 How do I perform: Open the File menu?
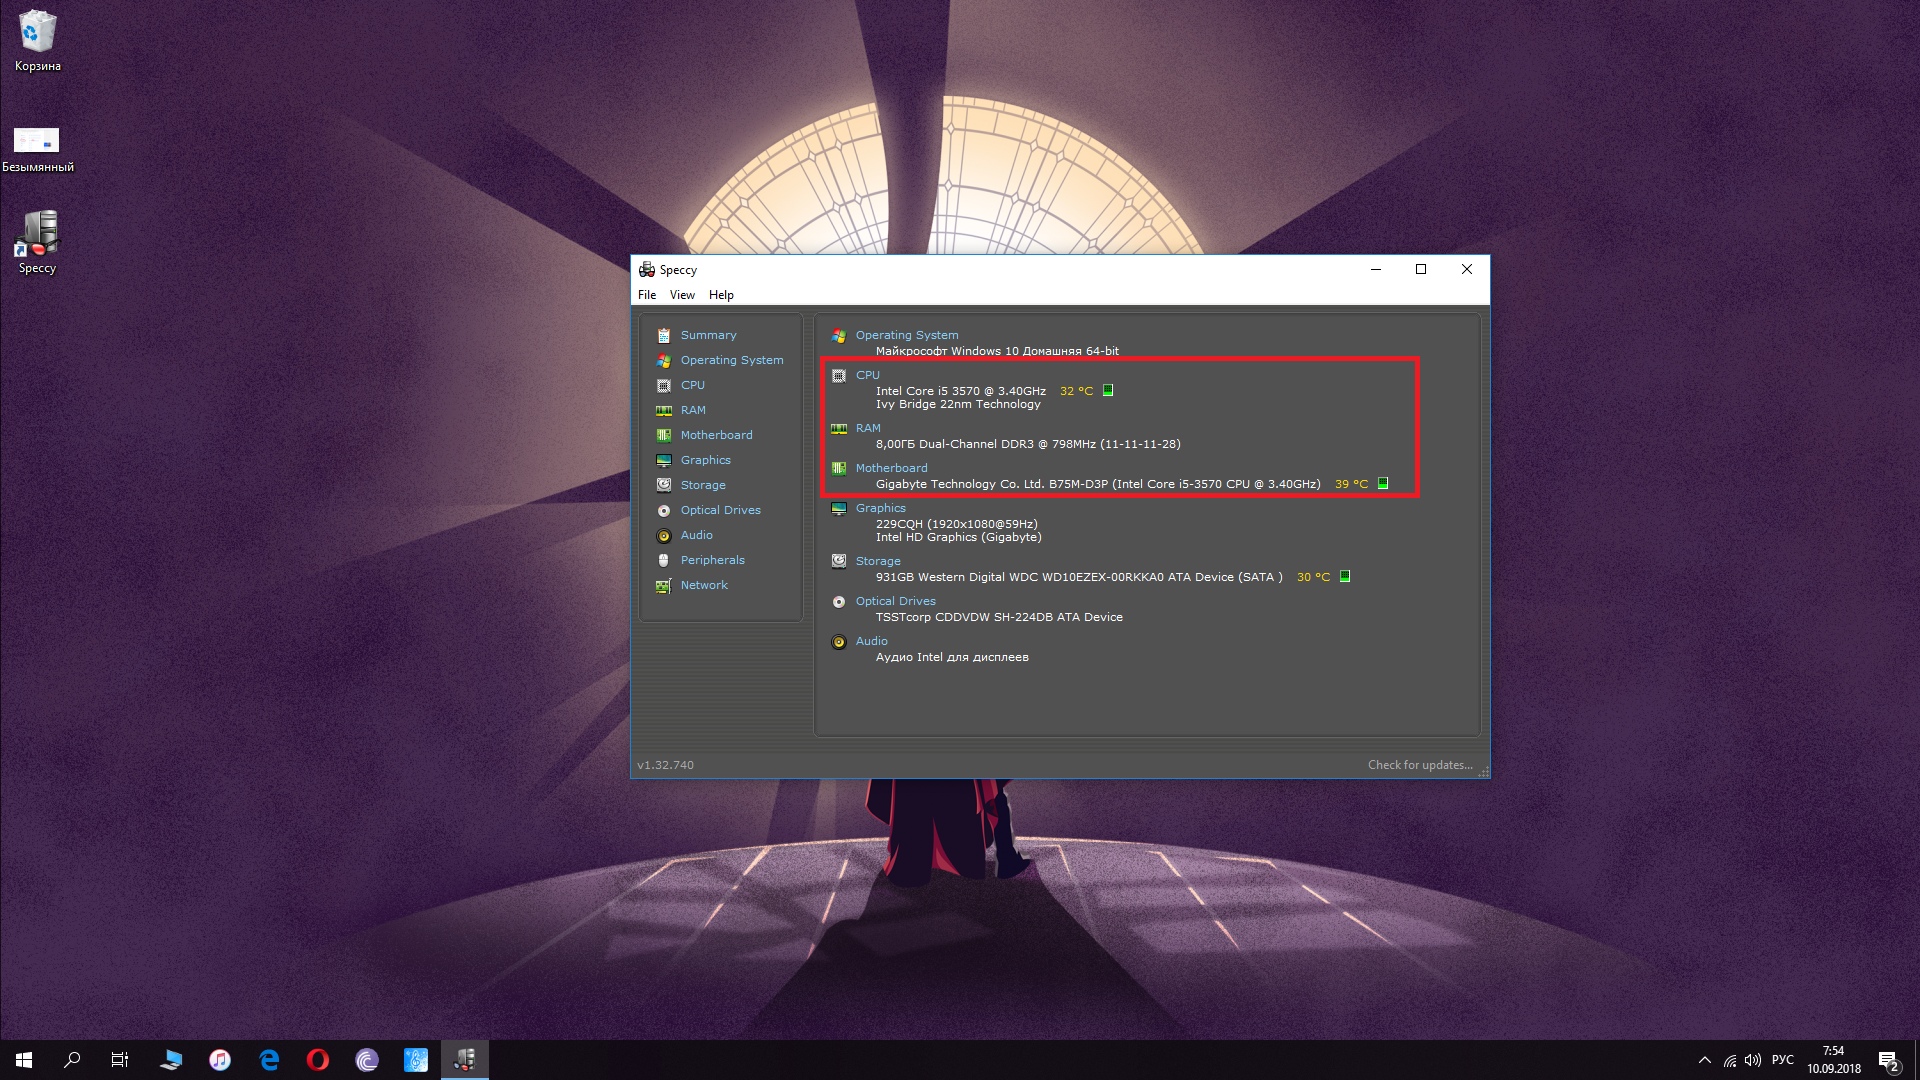point(647,295)
